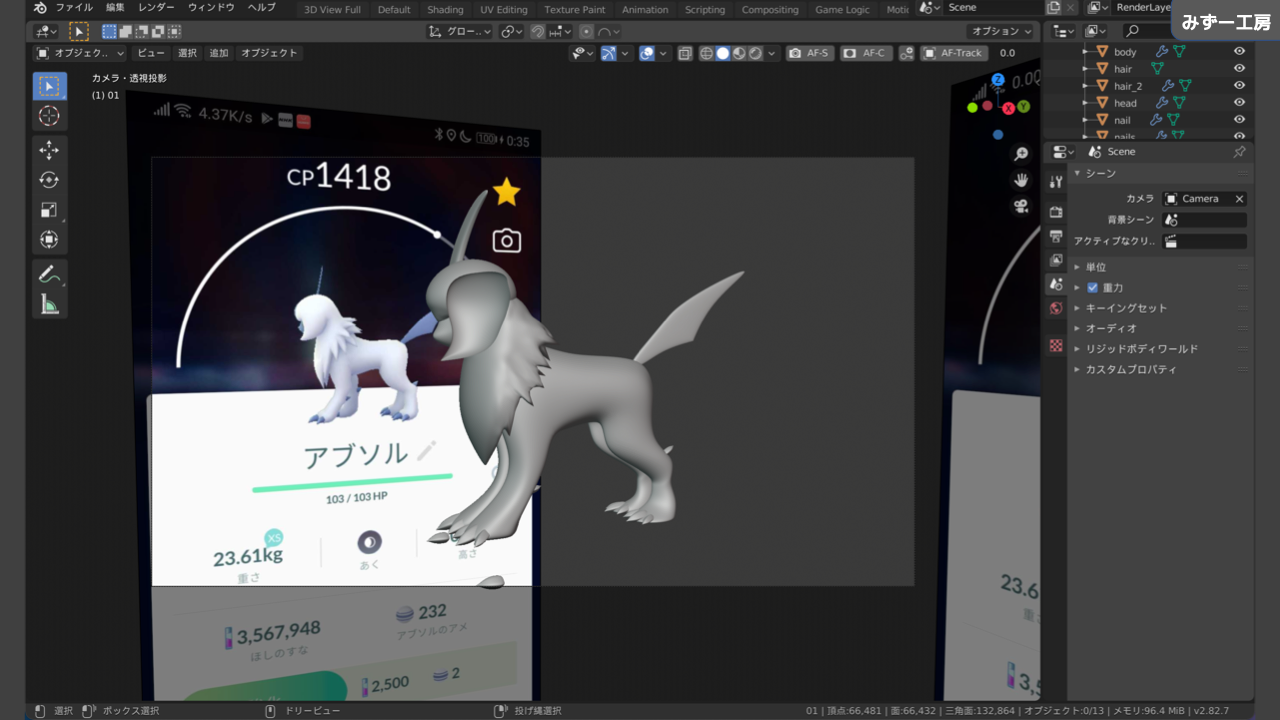
Task: Choose the Rotate tool
Action: 49,180
